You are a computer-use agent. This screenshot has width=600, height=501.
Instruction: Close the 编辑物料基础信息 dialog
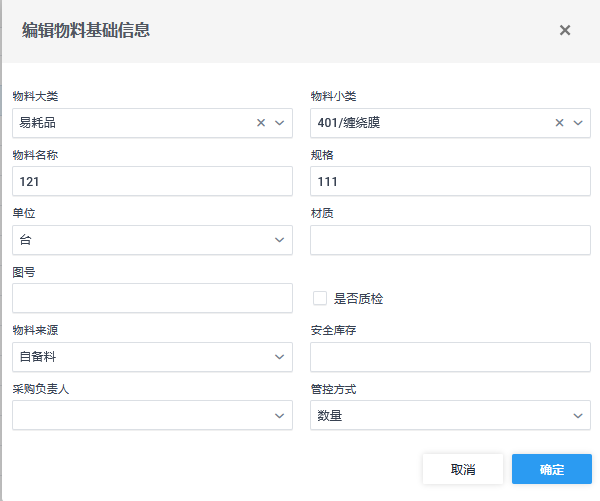(565, 30)
